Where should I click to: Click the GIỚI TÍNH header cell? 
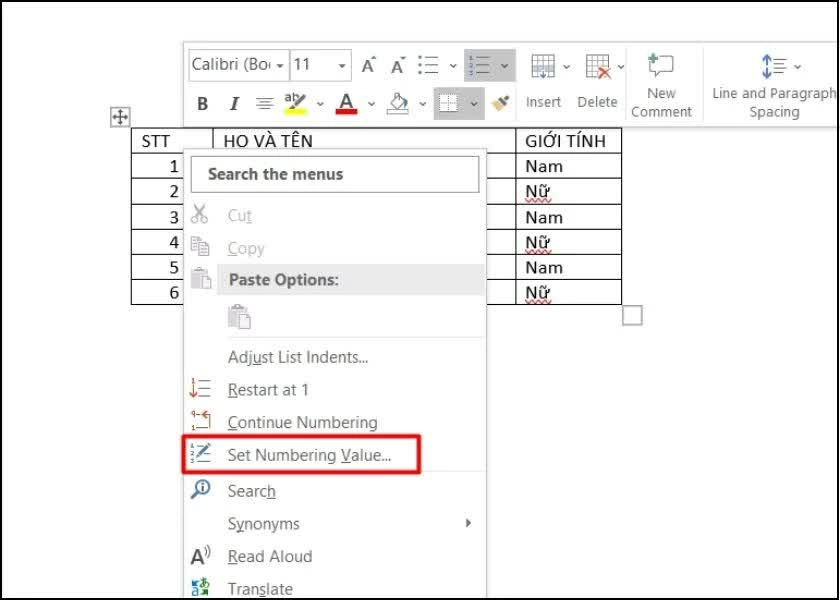(x=568, y=141)
